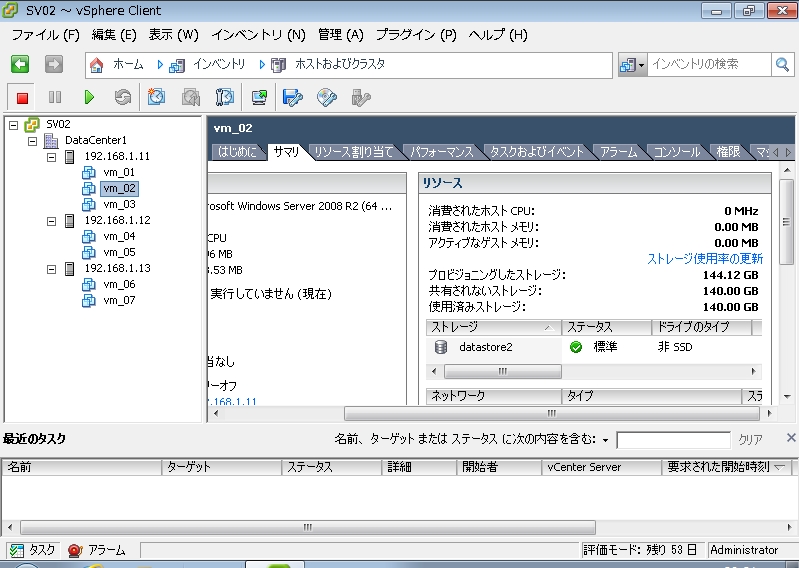
Task: Sort by 要求された開始時刻 column
Action: 726,467
